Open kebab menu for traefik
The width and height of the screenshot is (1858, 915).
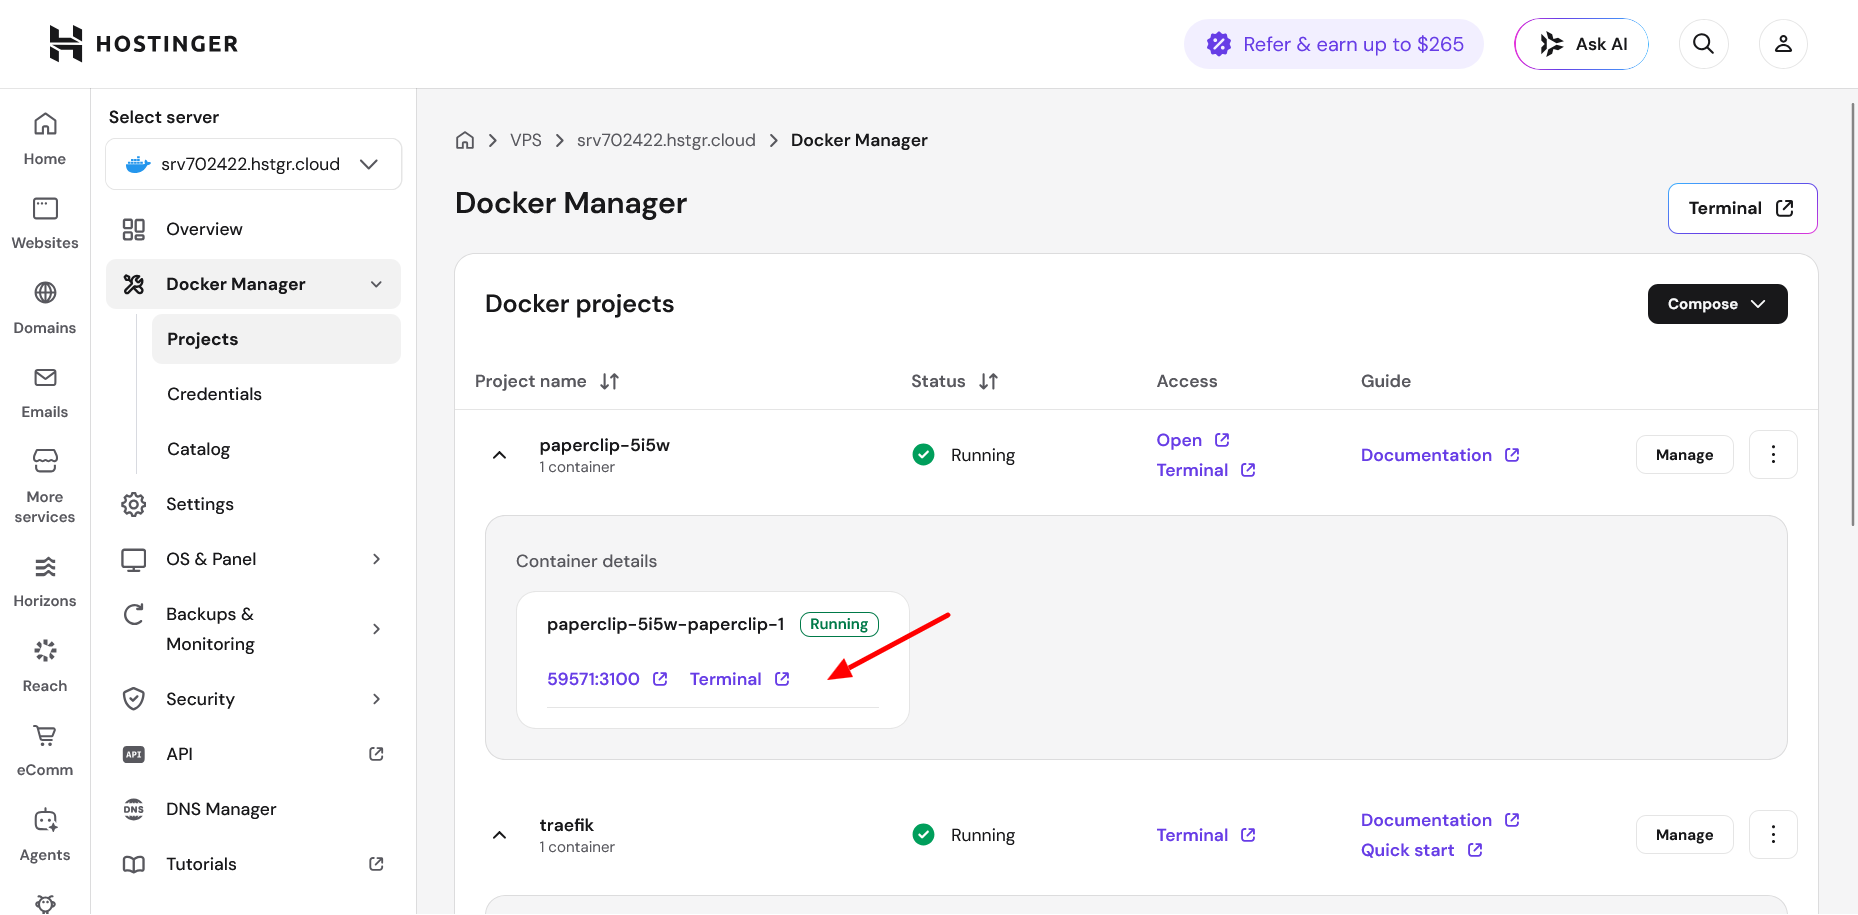click(1773, 835)
